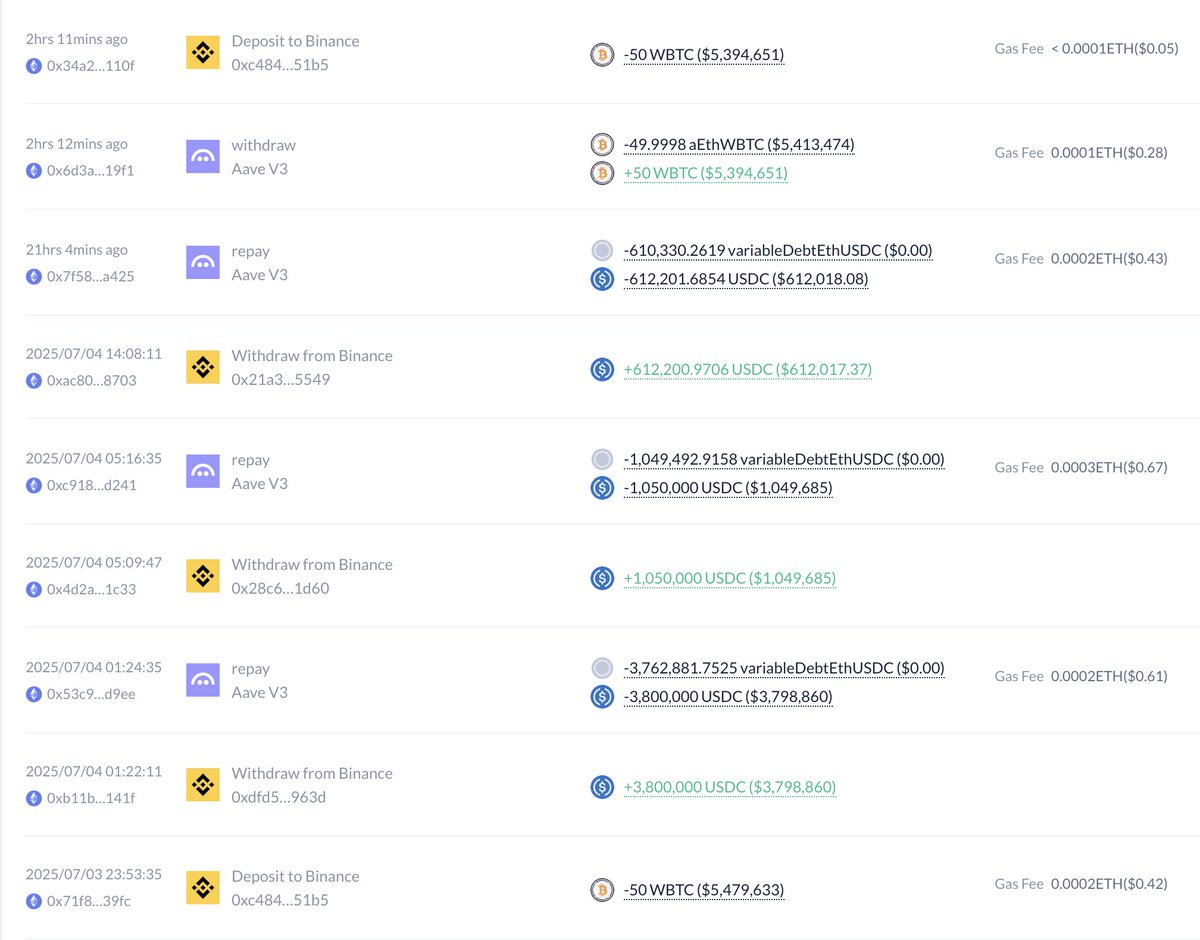The image size is (1200, 940).
Task: Click Aave icon in the withdraw row
Action: pyautogui.click(x=203, y=157)
